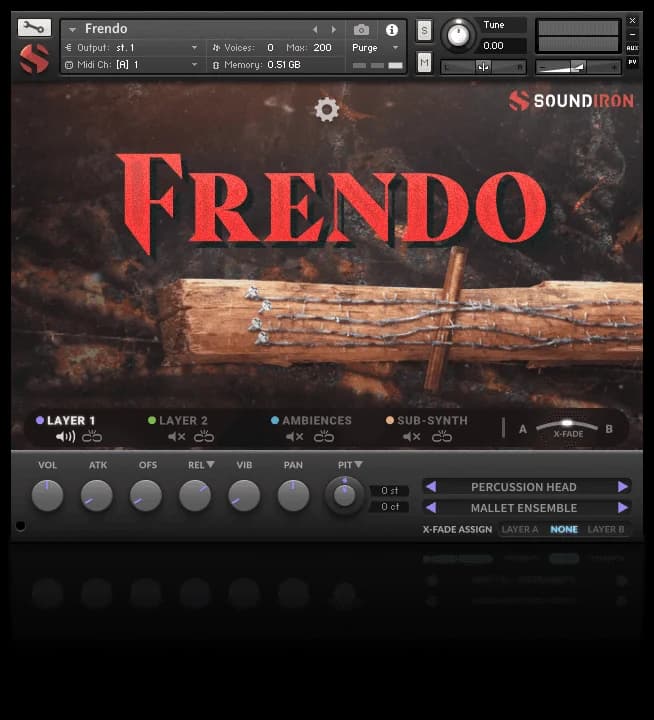The height and width of the screenshot is (720, 654).
Task: Expand the PIT knob options triangle
Action: (358, 464)
